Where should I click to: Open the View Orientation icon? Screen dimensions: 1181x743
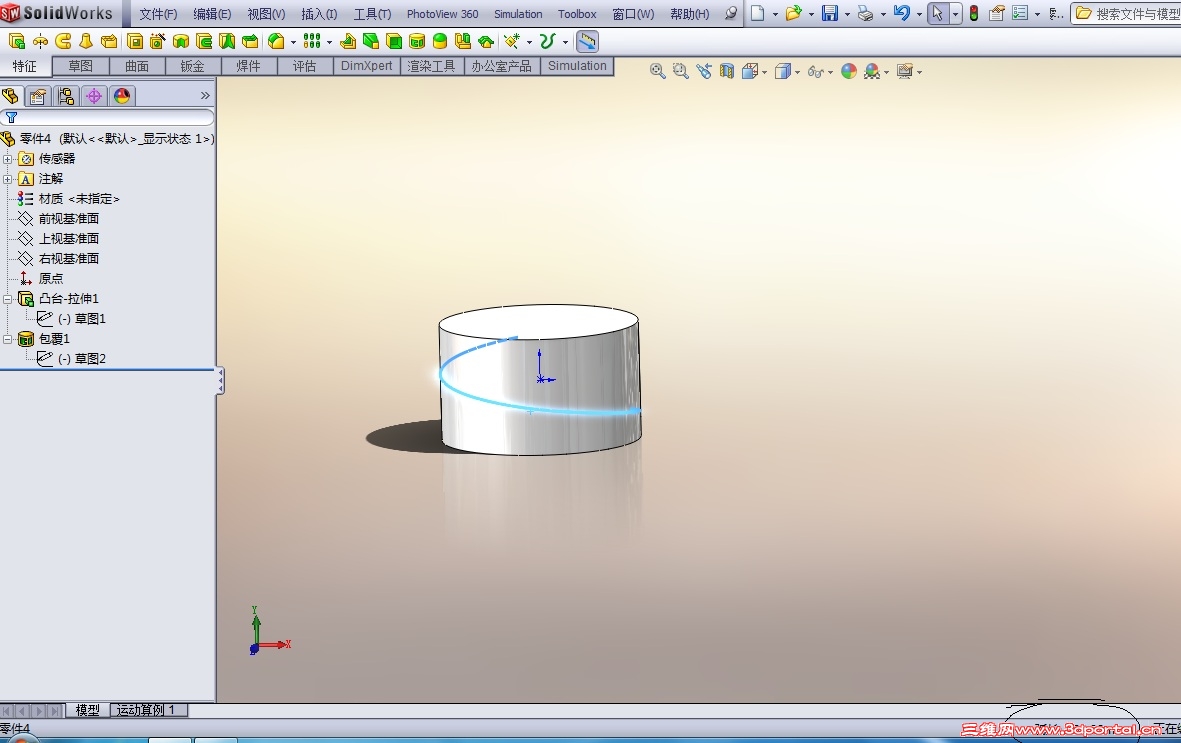coord(749,72)
